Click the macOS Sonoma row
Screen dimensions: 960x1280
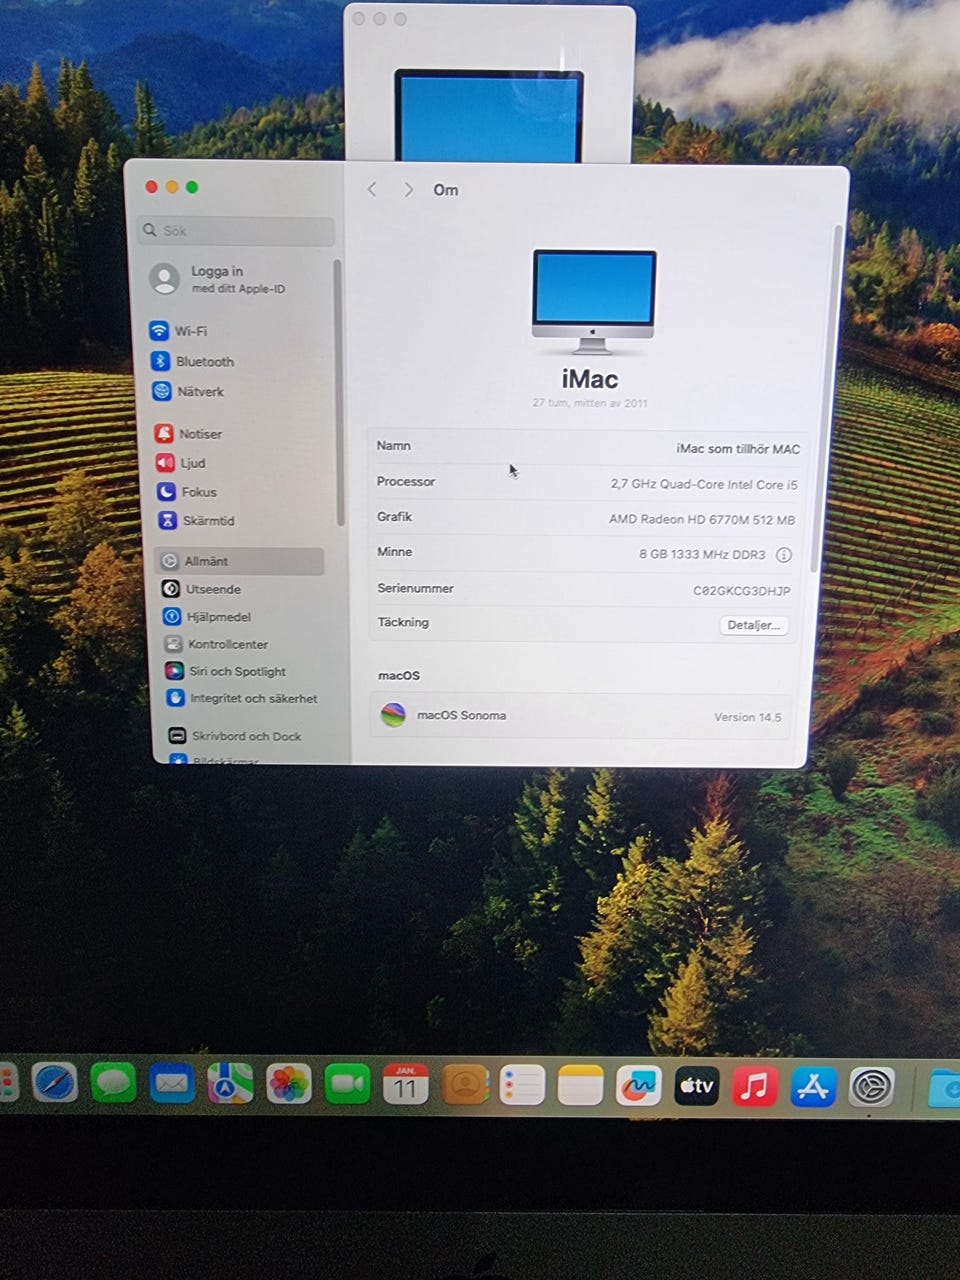[x=581, y=716]
